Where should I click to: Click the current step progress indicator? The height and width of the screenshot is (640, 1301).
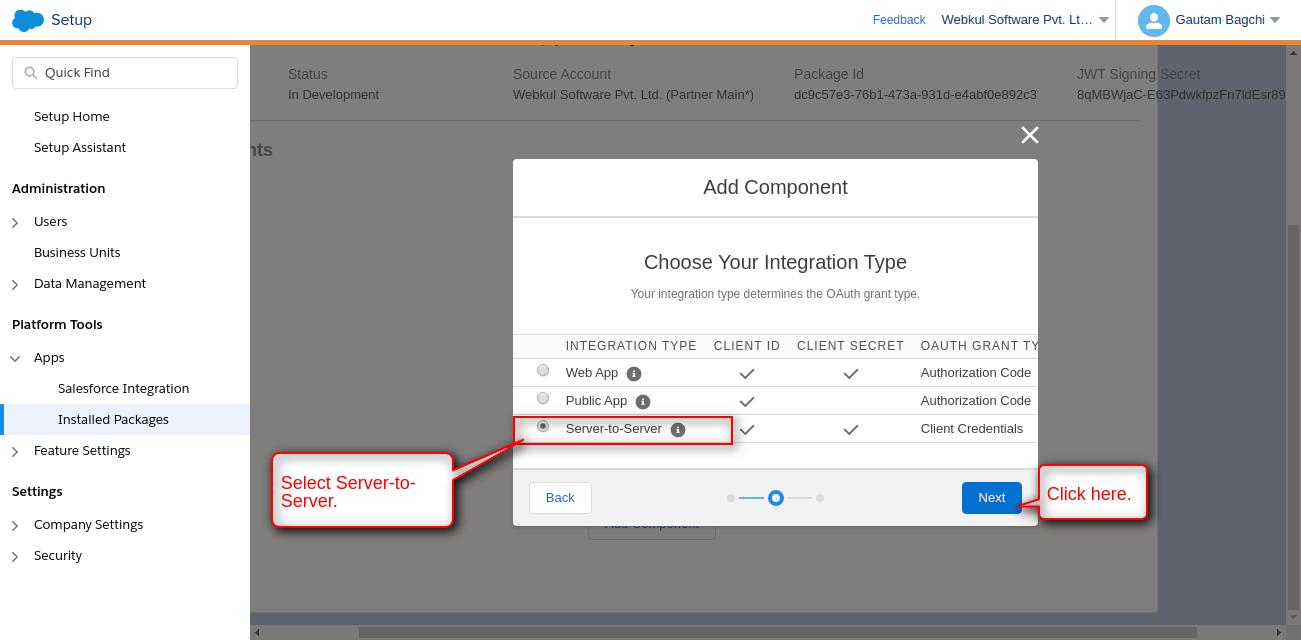[x=776, y=498]
